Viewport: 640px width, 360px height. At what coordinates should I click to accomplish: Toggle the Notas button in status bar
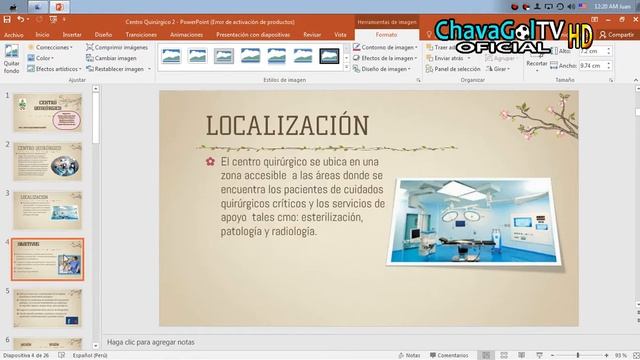pyautogui.click(x=409, y=355)
